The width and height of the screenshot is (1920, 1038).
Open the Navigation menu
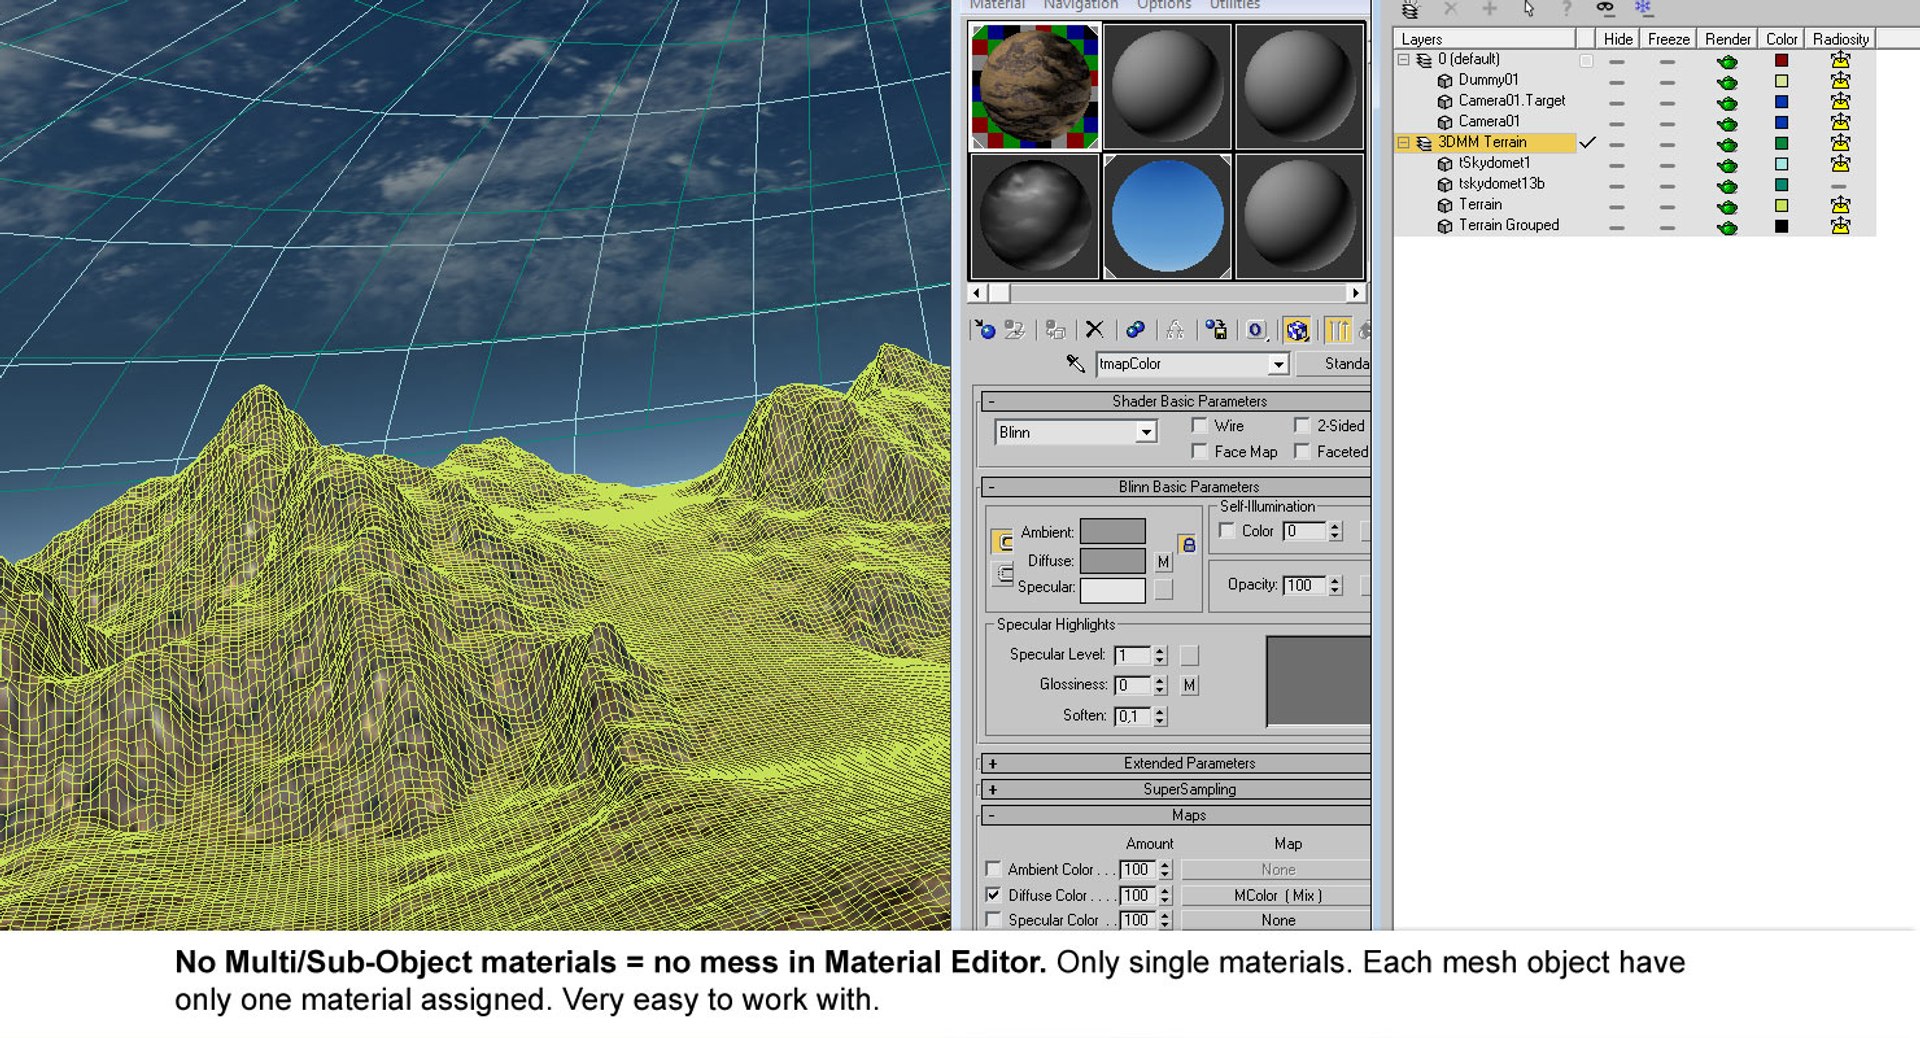[x=1080, y=5]
